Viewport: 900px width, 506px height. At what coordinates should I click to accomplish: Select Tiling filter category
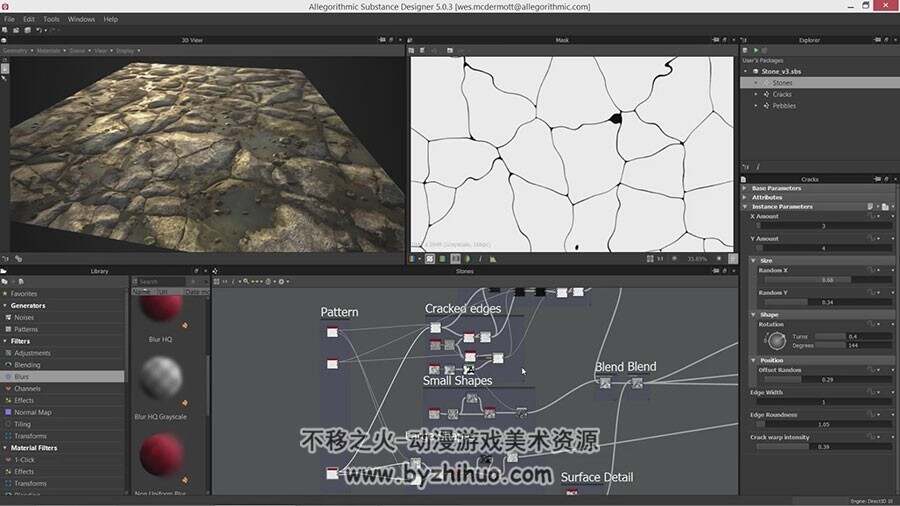tap(22, 425)
